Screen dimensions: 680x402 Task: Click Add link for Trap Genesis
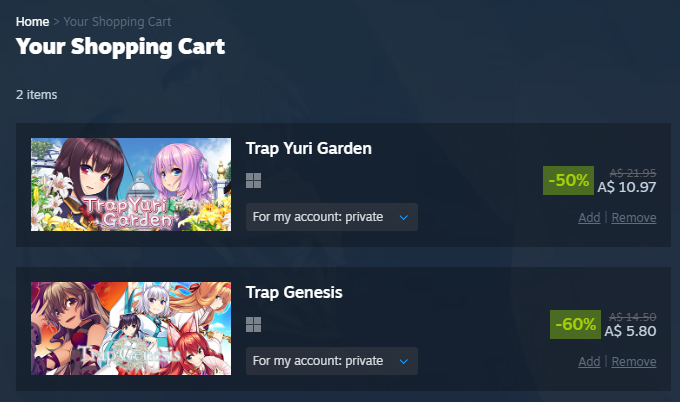589,361
